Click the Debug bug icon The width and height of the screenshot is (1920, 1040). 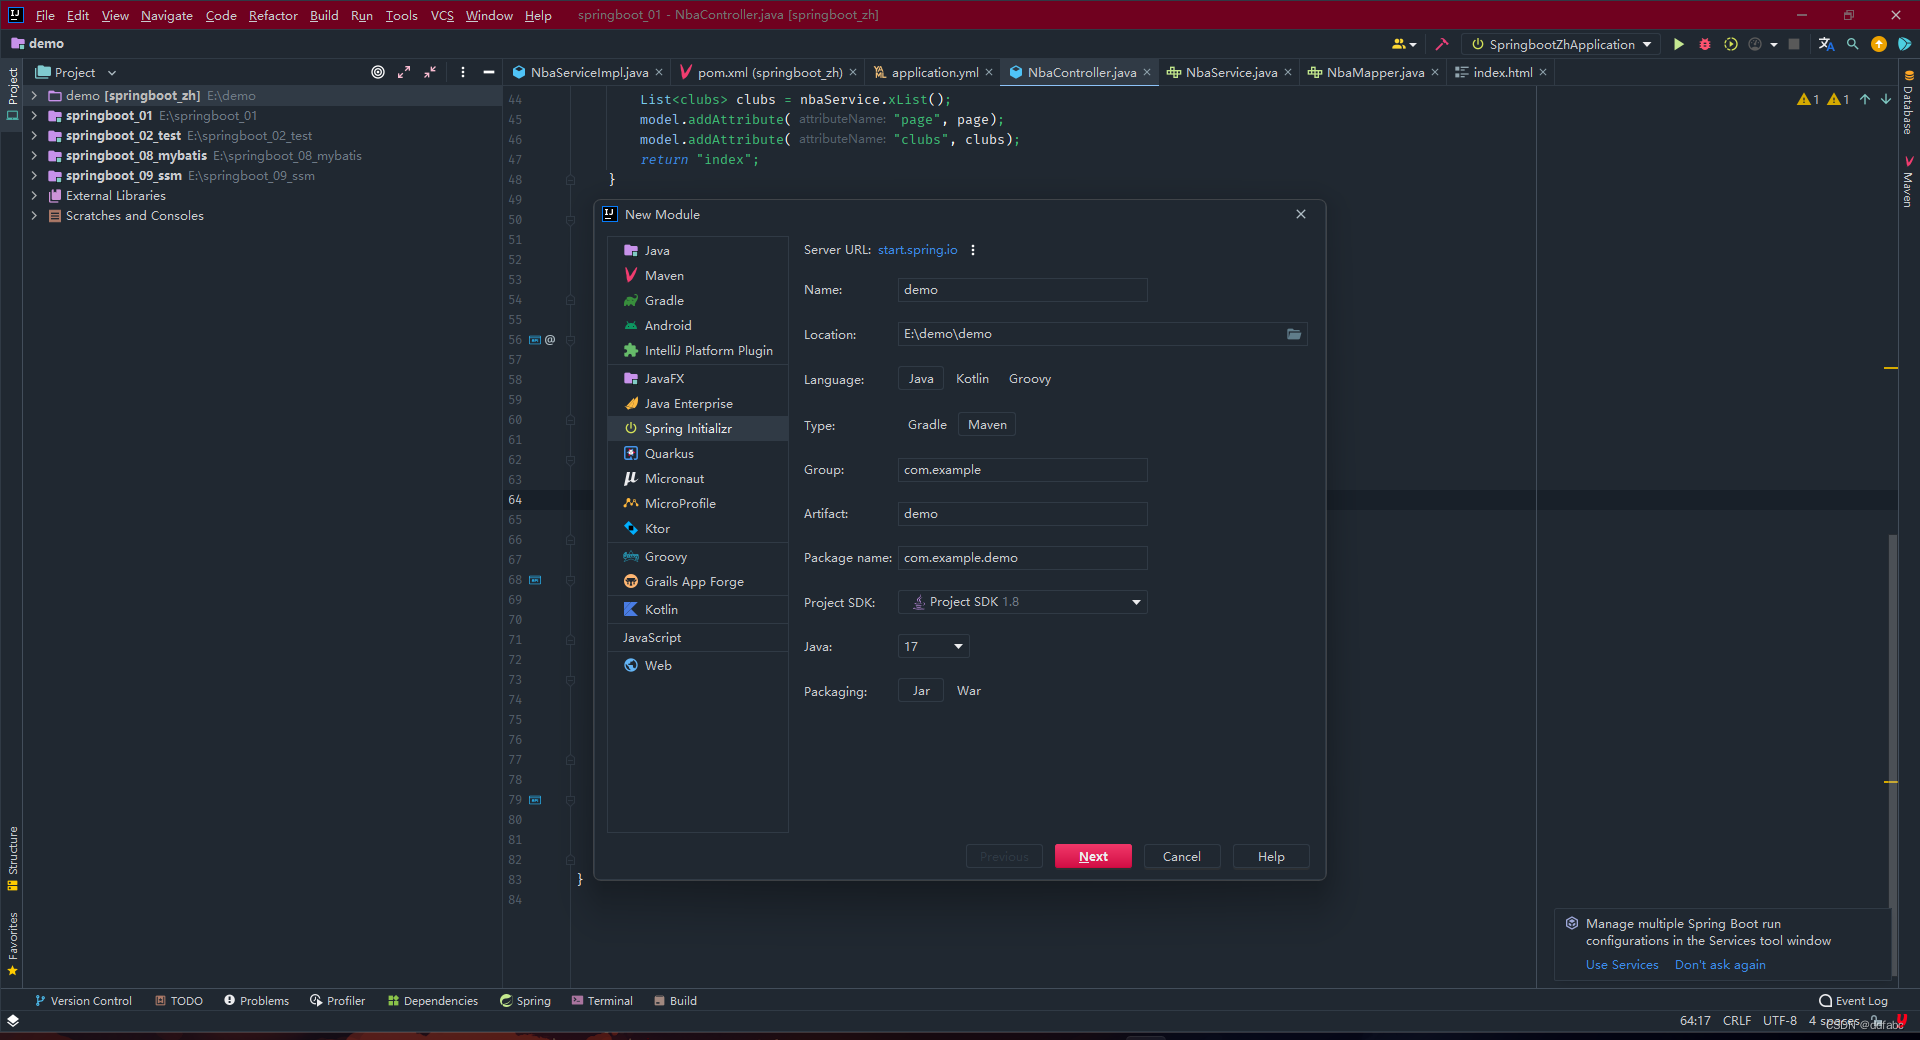(1705, 44)
